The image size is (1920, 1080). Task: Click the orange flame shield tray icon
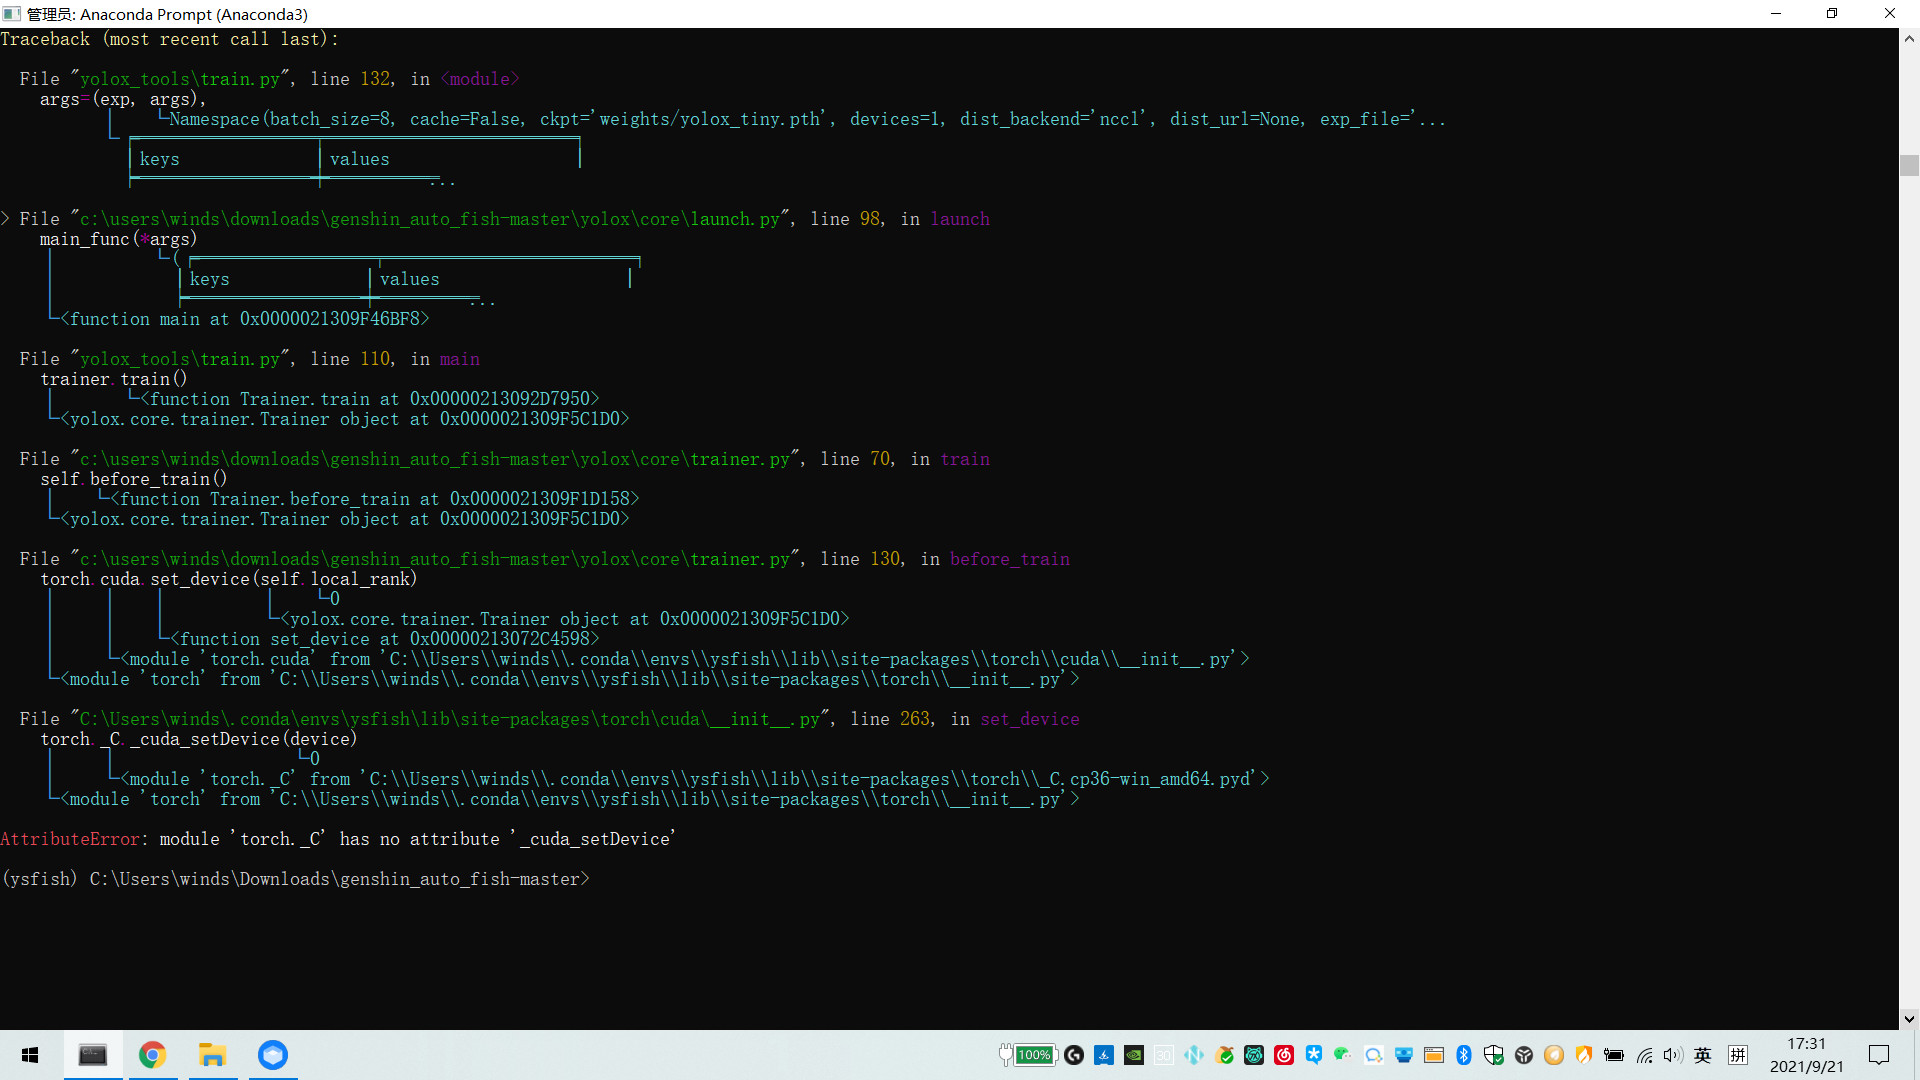1584,1055
